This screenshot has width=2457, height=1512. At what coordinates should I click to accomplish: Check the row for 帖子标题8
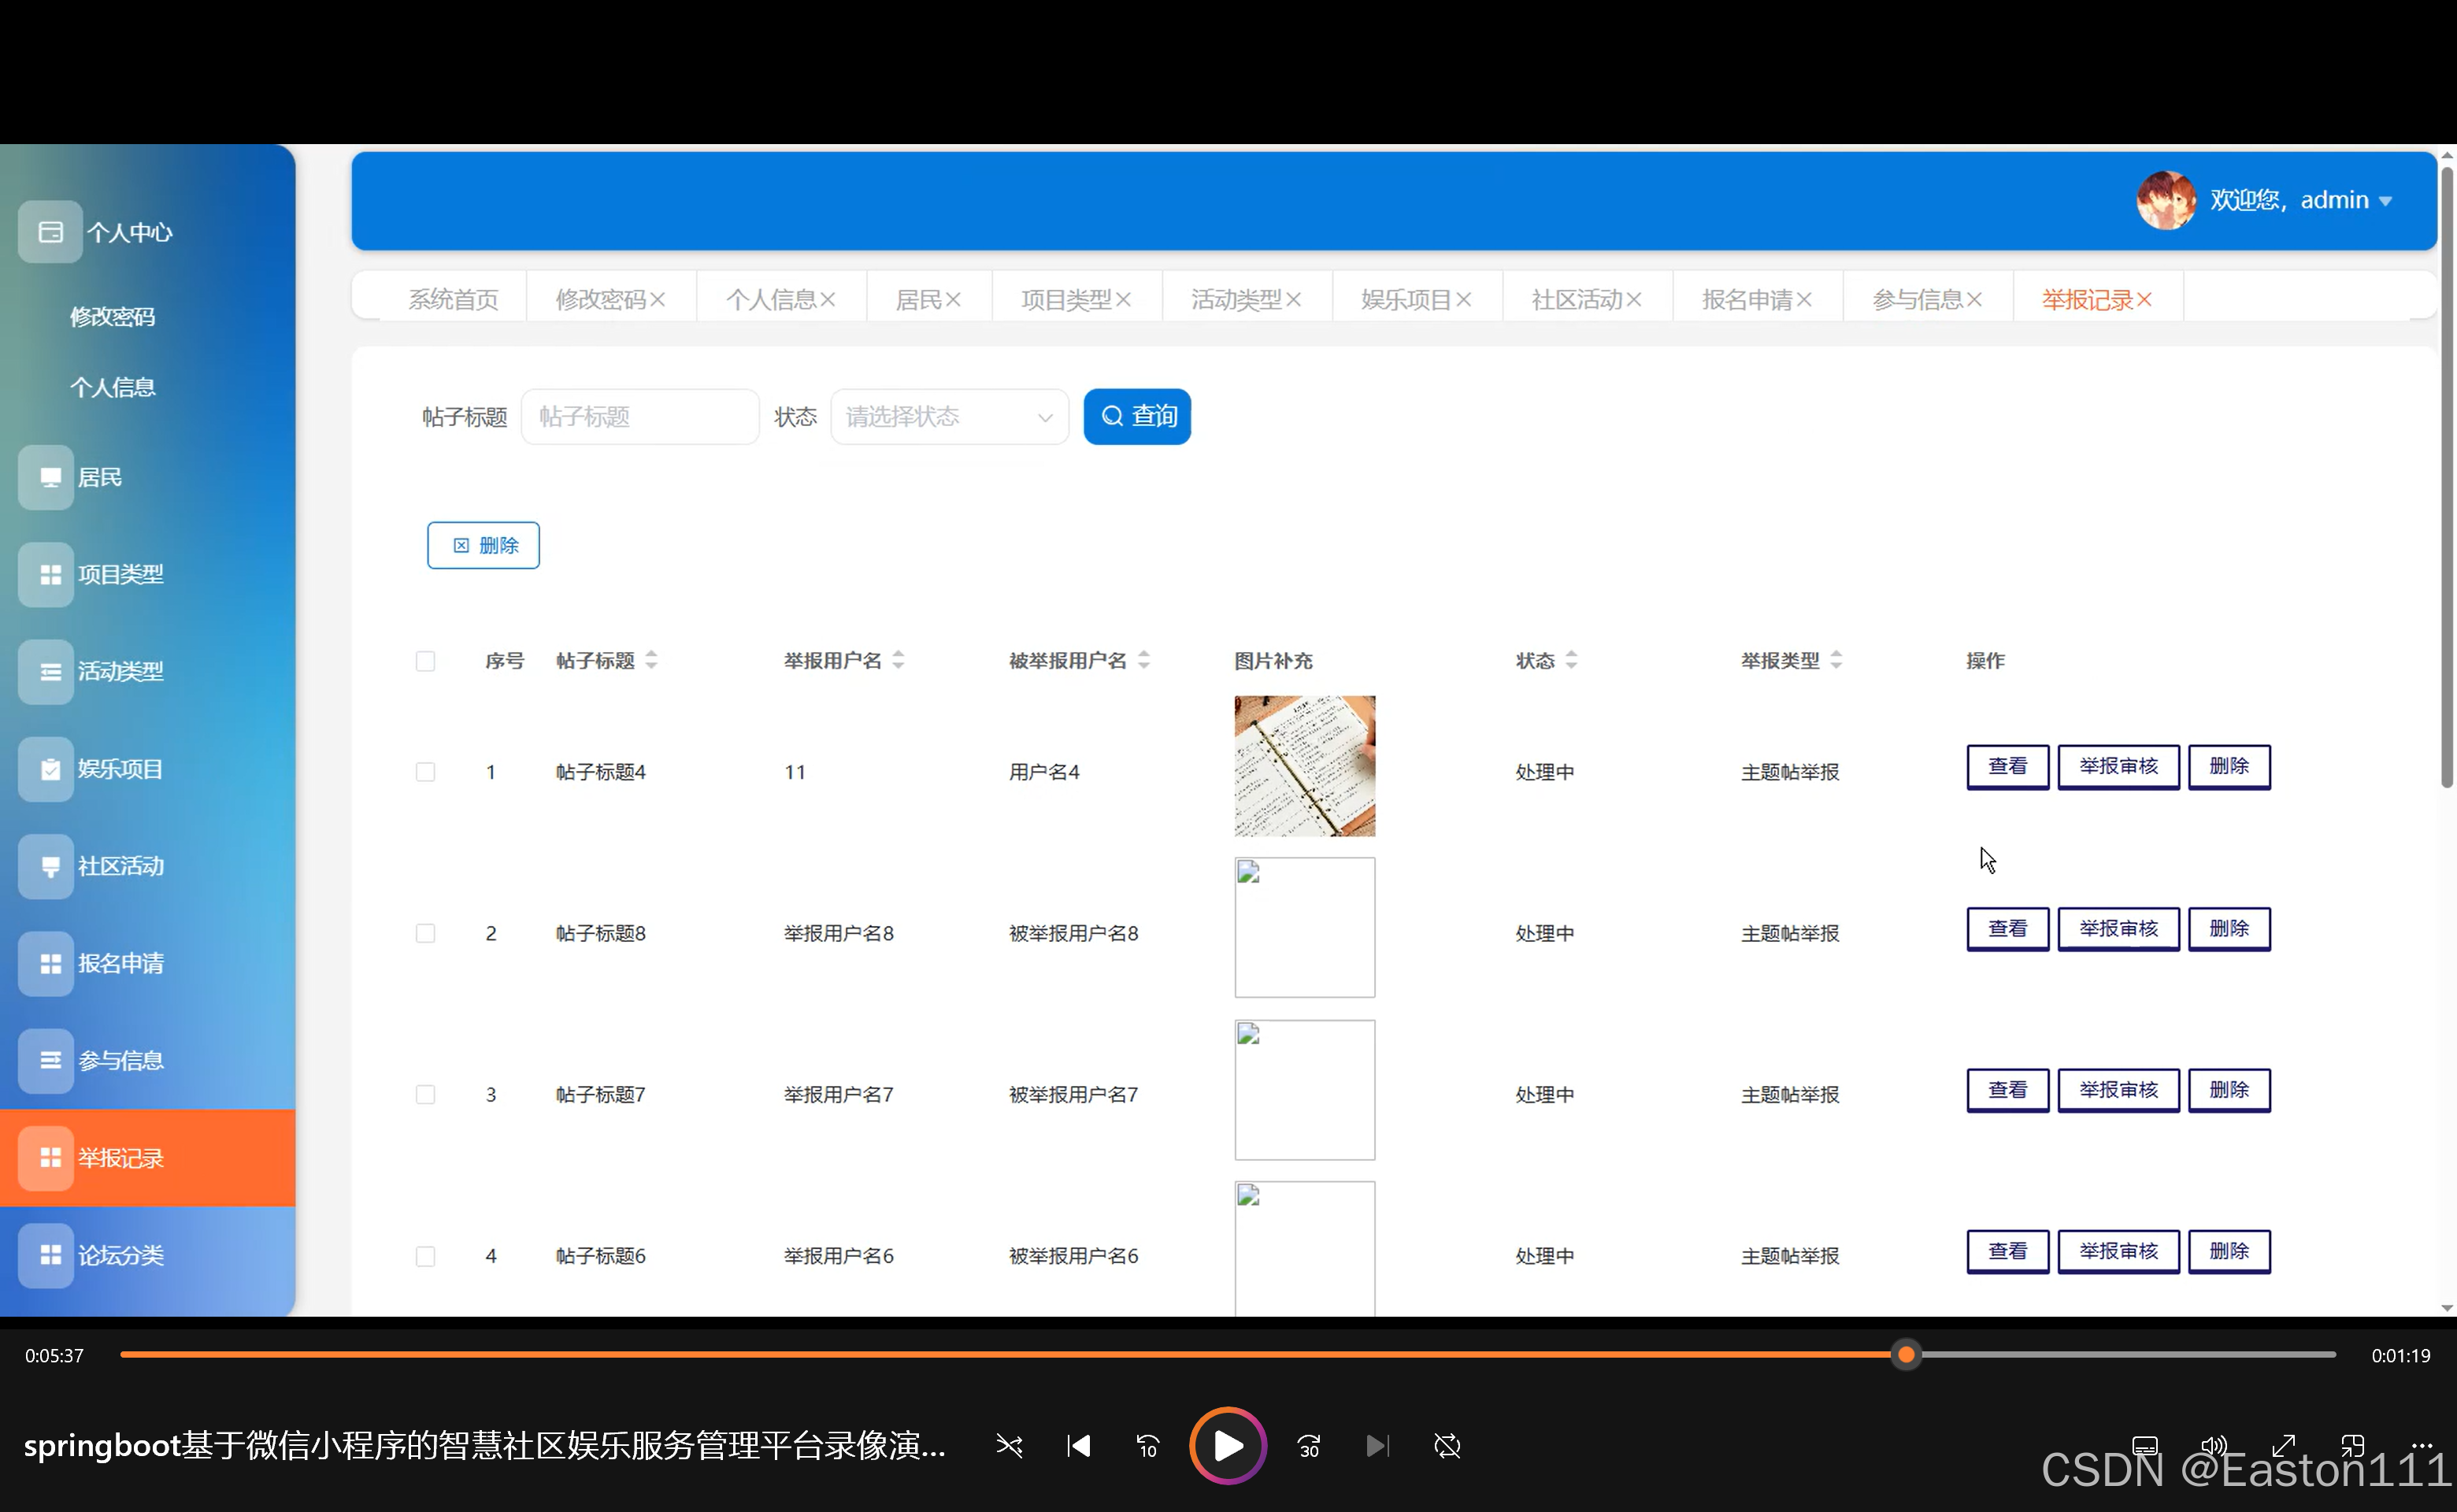[425, 933]
